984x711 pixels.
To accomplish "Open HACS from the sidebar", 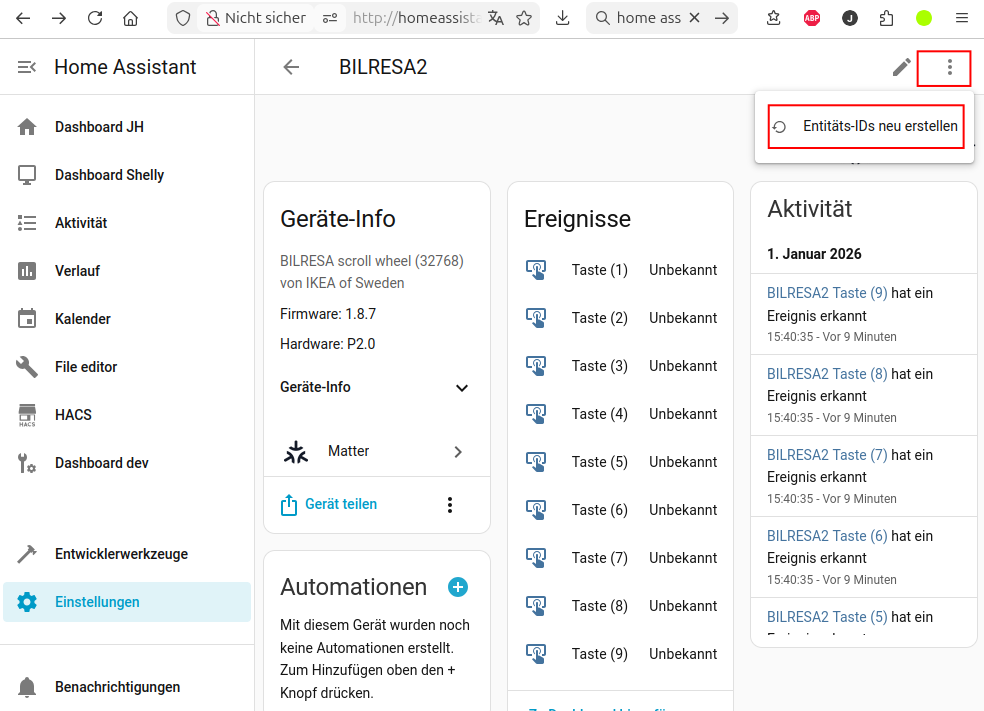I will click(x=73, y=415).
